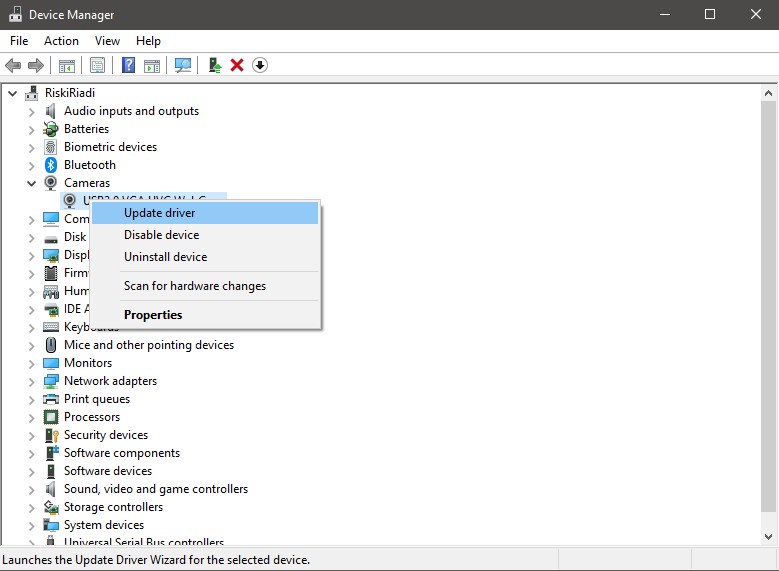Open the Help menu
Screen dimensions: 779x571
click(148, 41)
